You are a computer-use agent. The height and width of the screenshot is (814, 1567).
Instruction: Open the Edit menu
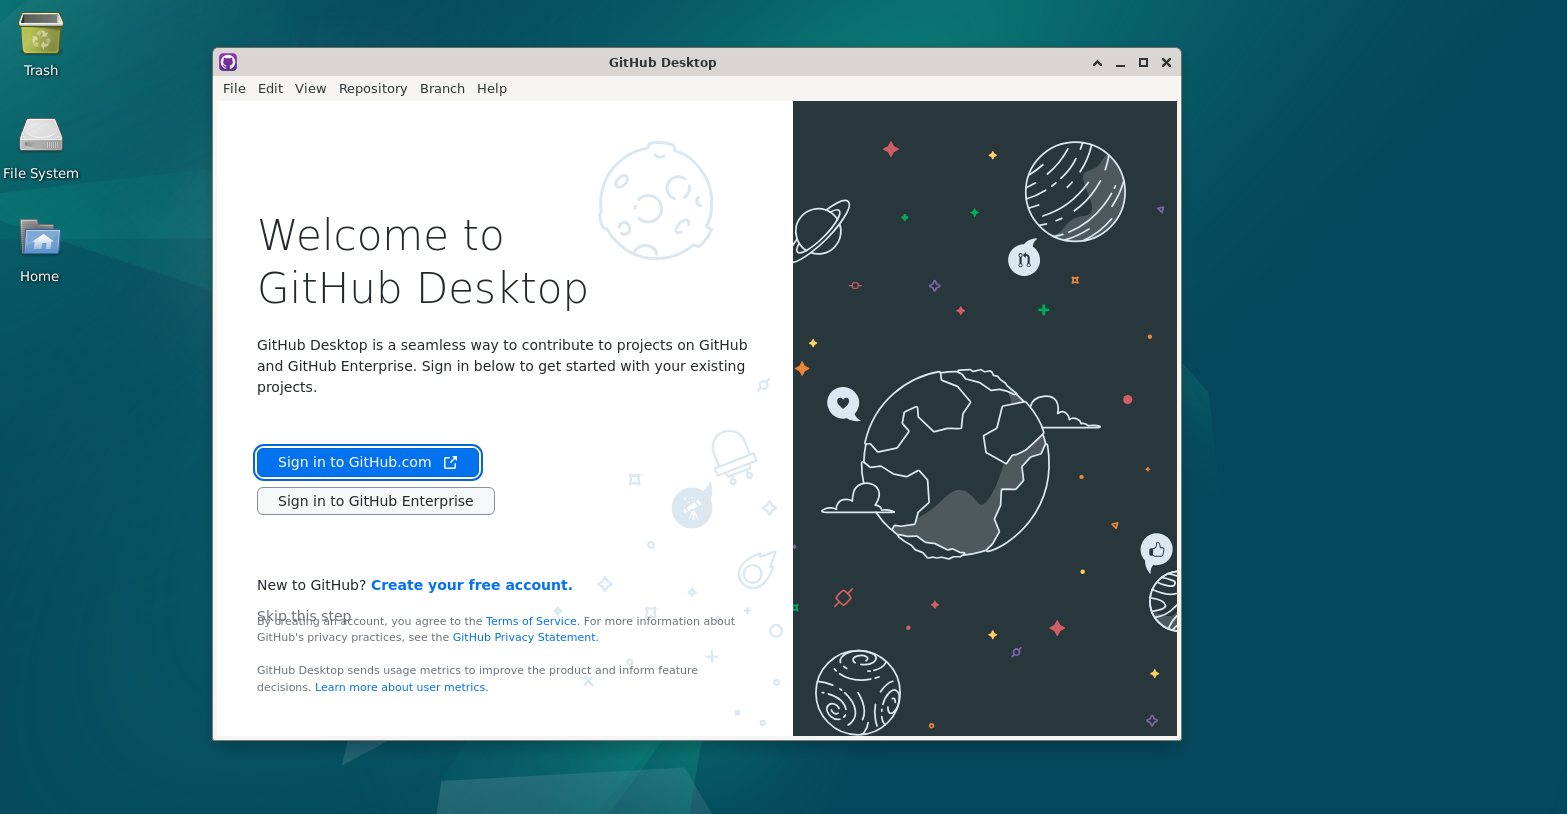pos(270,88)
